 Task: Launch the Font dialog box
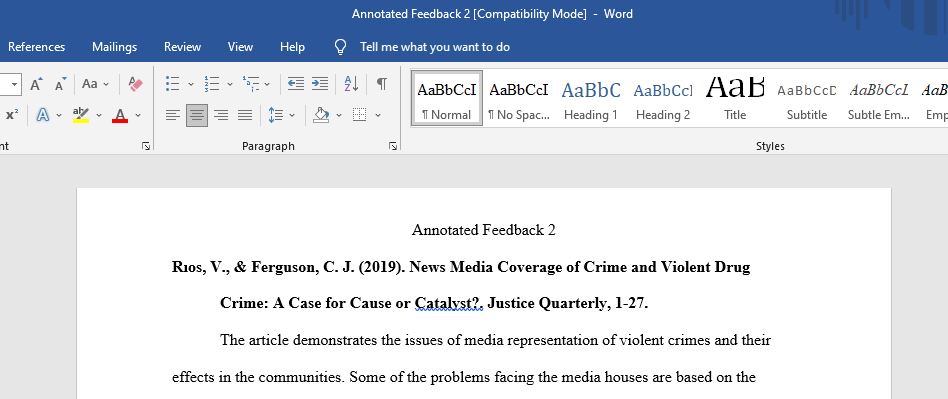click(x=146, y=146)
